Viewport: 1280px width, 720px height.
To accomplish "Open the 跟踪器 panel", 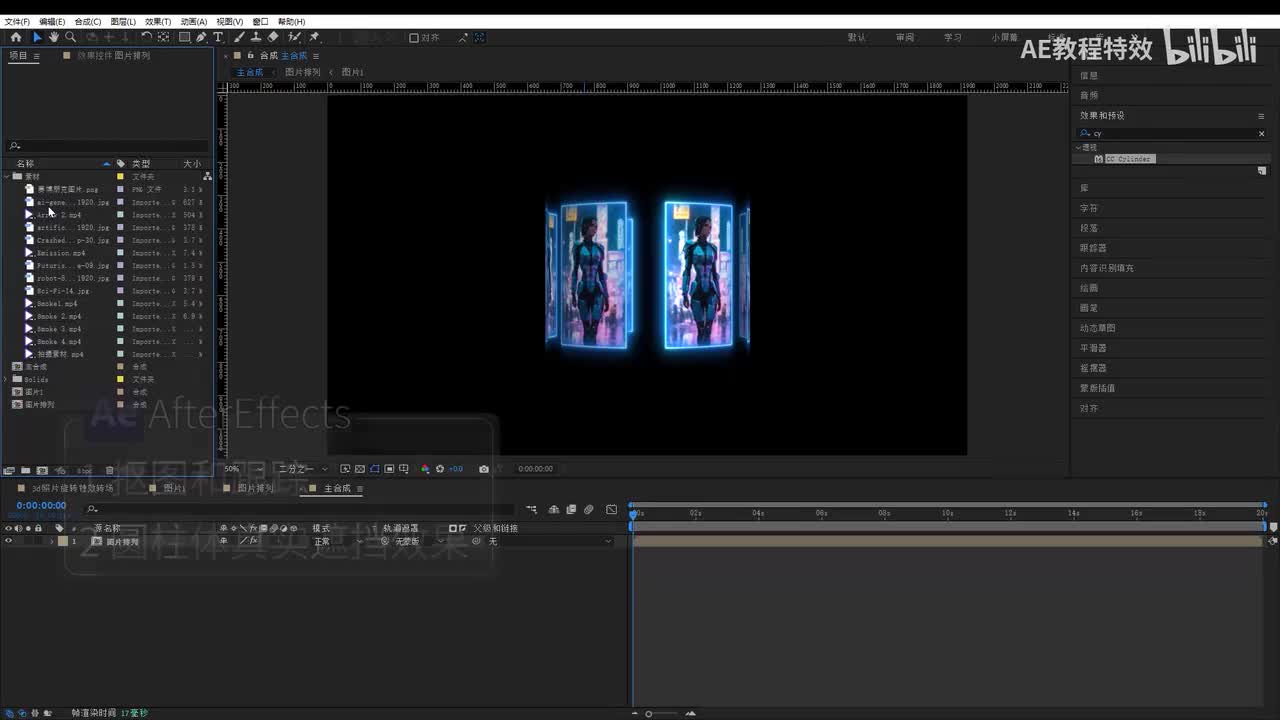I will tap(1093, 248).
